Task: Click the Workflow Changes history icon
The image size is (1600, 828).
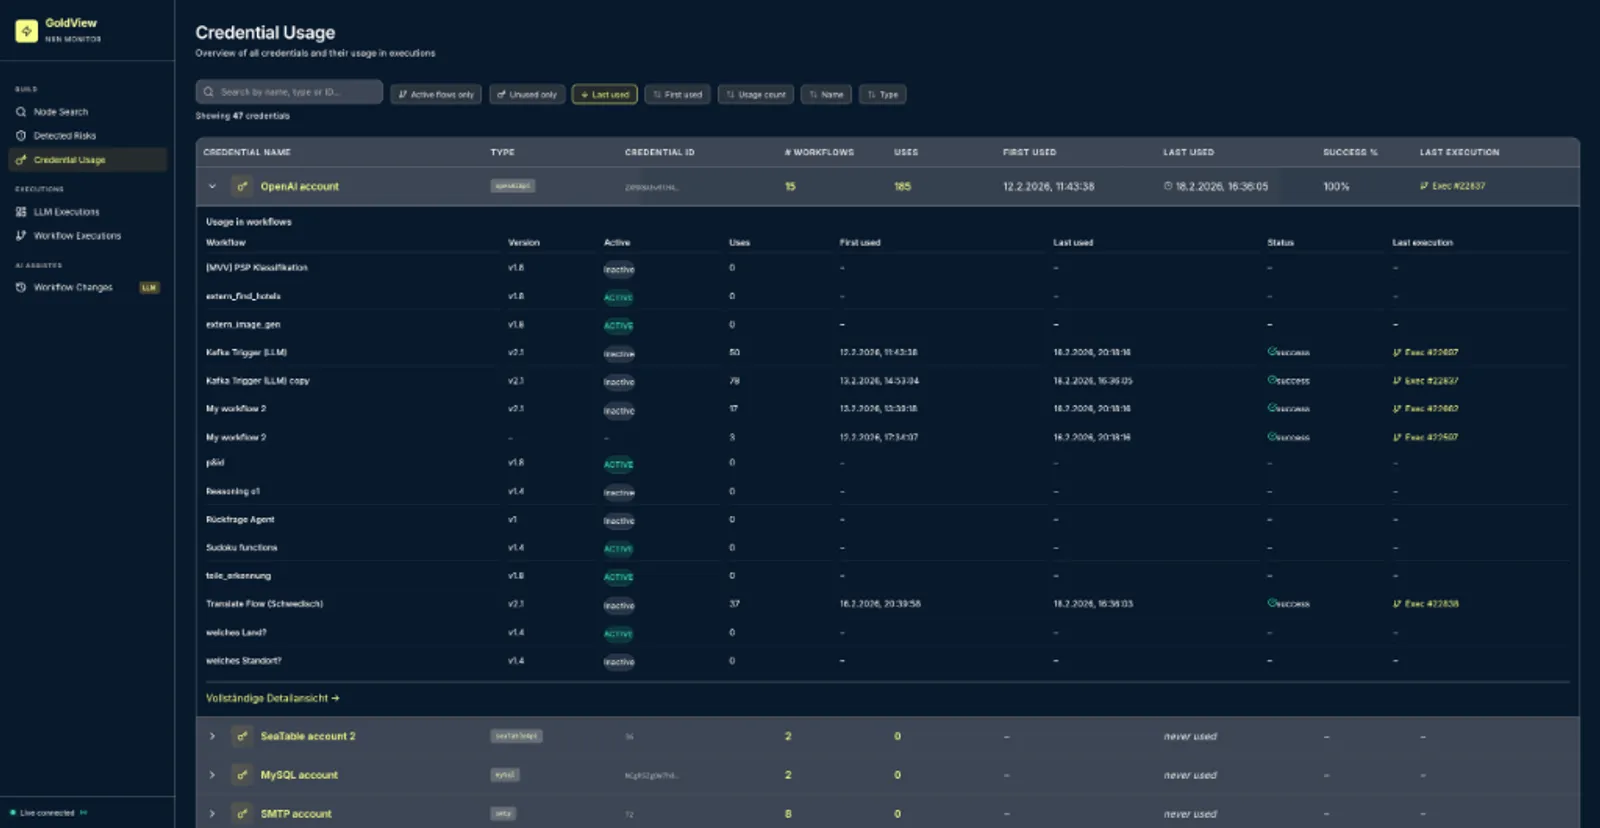Action: pyautogui.click(x=21, y=288)
